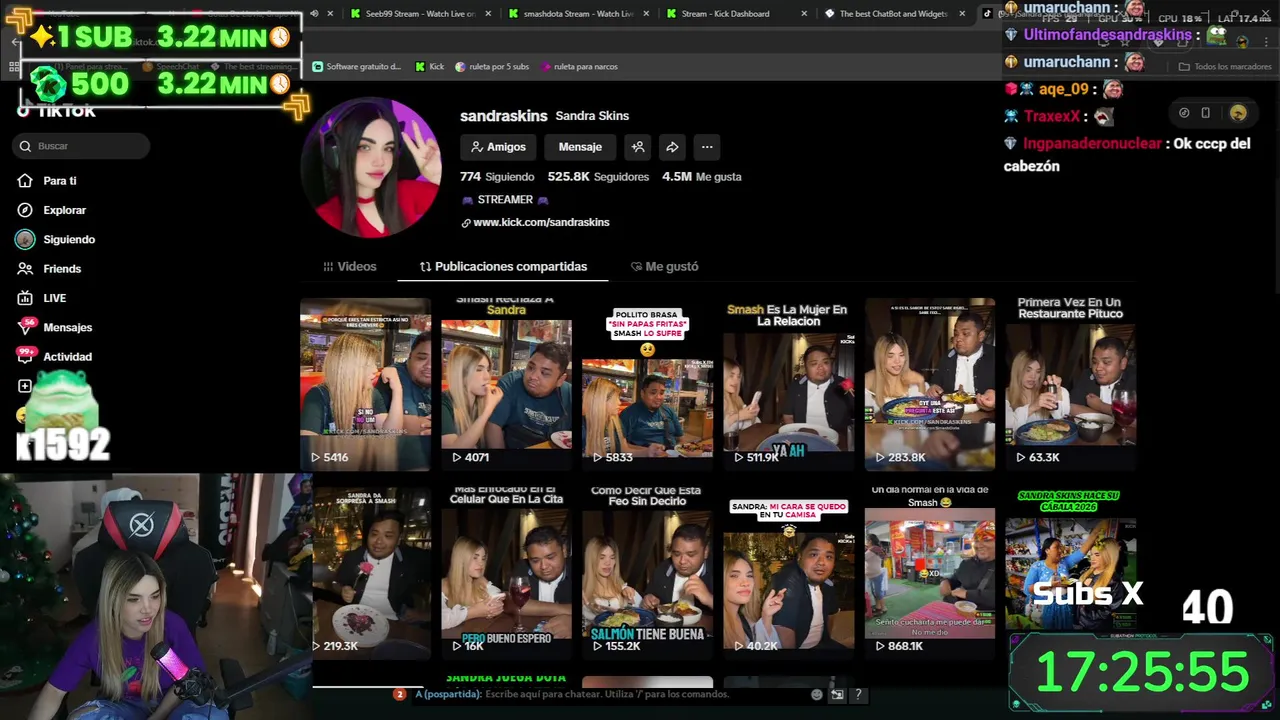Close the Stream - Kick Dashboard tab
1280x720 pixels.
coord(802,14)
